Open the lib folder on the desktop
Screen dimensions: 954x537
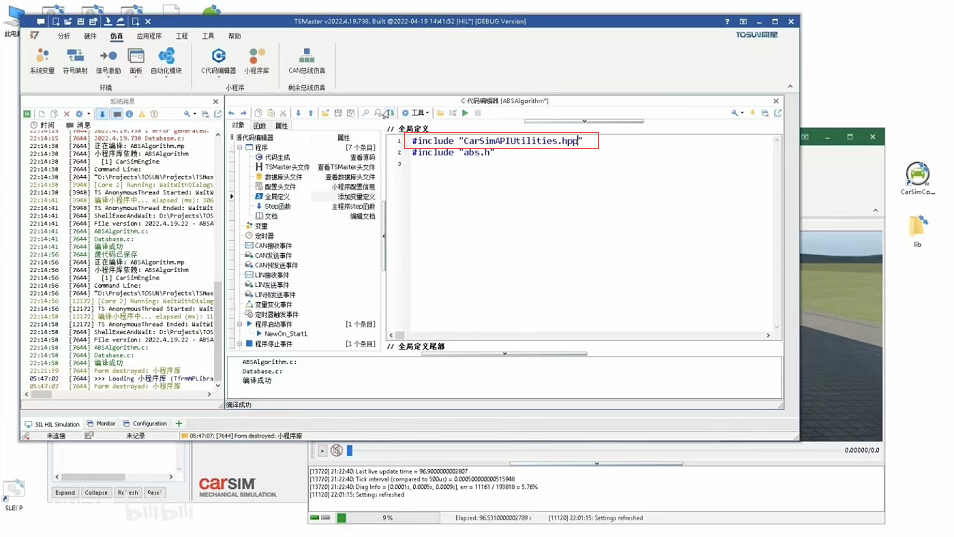click(x=917, y=231)
